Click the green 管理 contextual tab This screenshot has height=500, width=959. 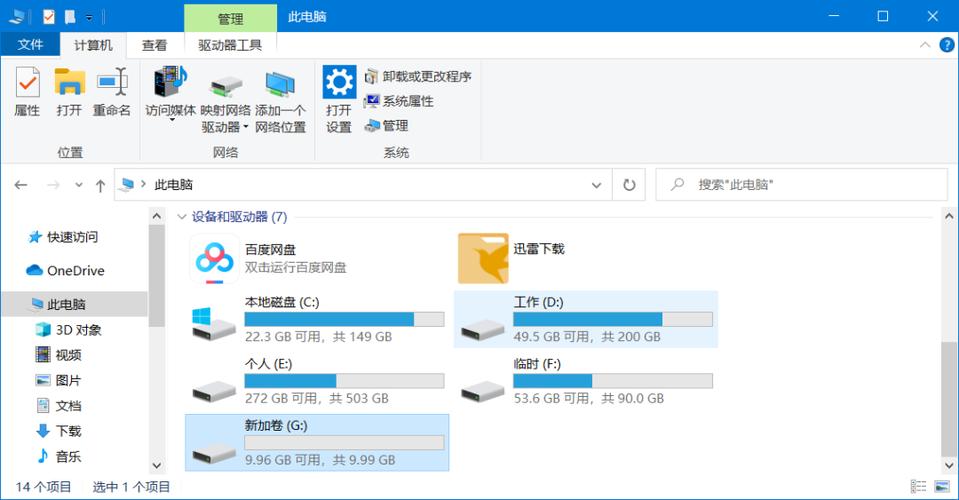point(231,18)
